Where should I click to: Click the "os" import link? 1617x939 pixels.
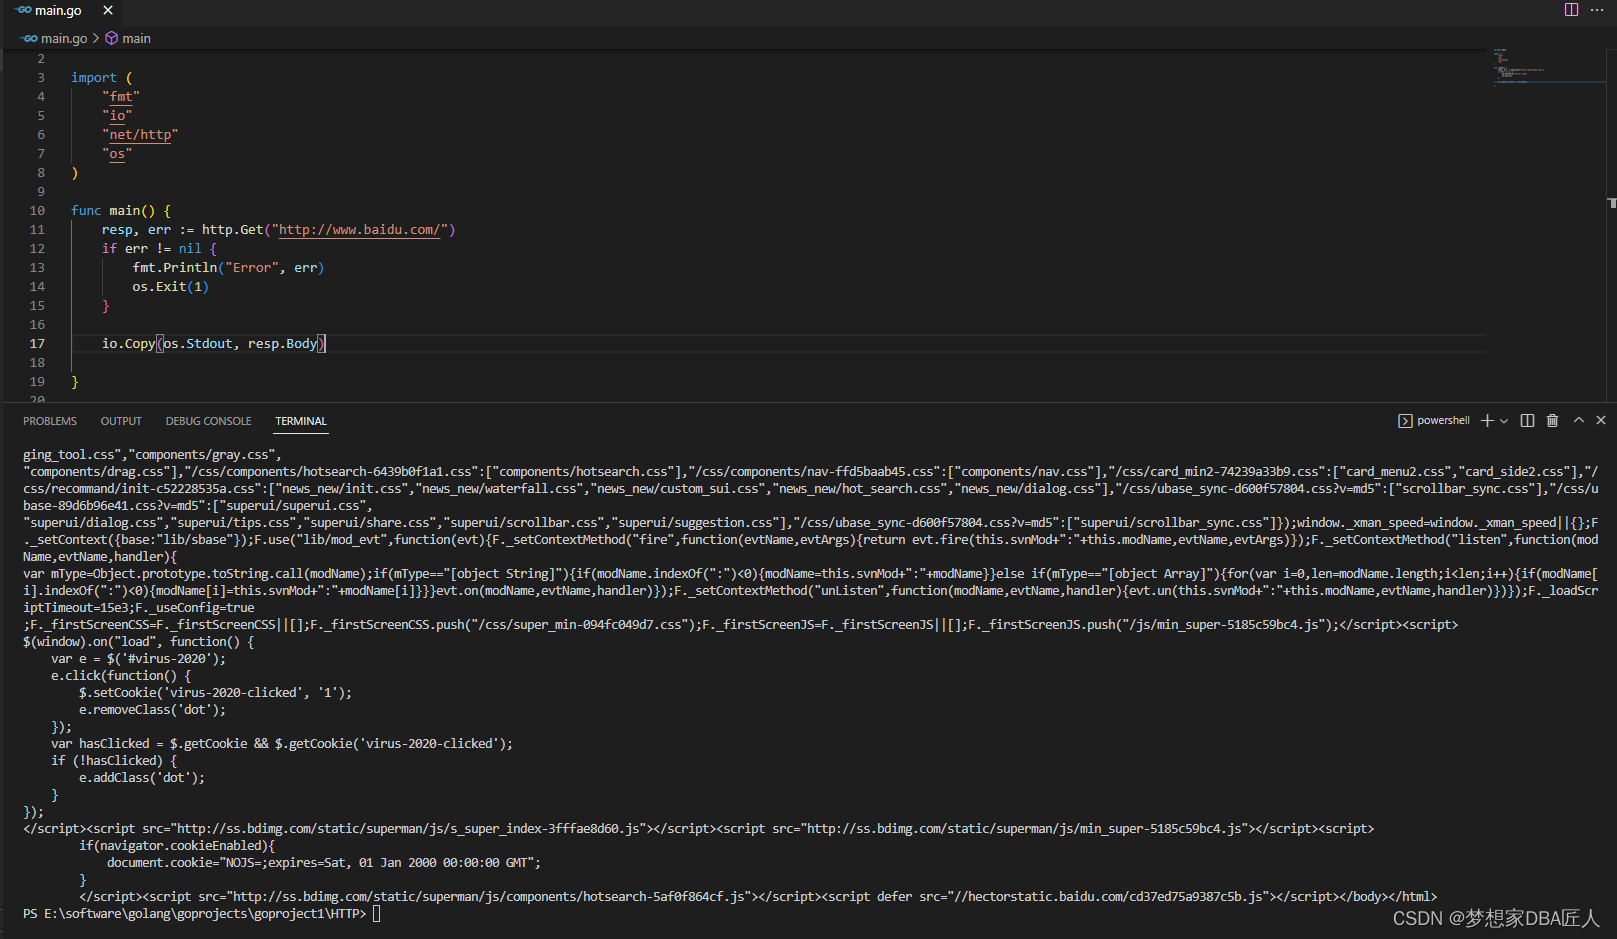click(x=117, y=154)
